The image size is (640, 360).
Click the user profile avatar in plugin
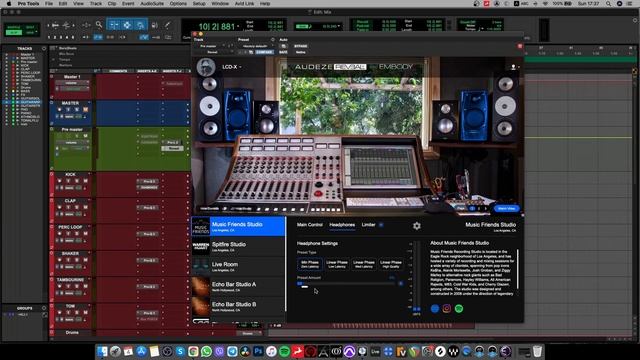[x=206, y=67]
